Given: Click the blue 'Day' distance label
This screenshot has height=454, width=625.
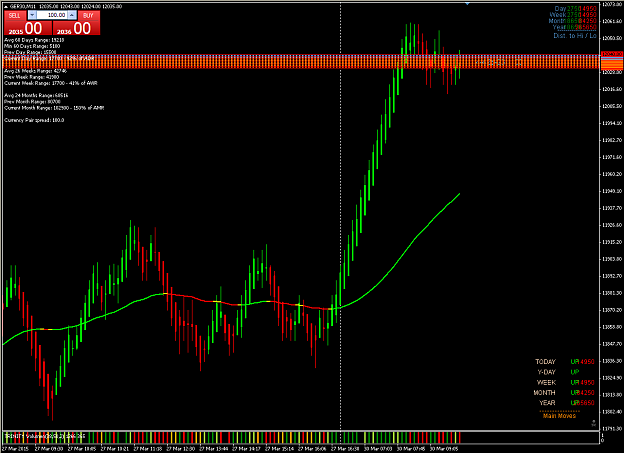Looking at the screenshot, I should pos(560,8).
